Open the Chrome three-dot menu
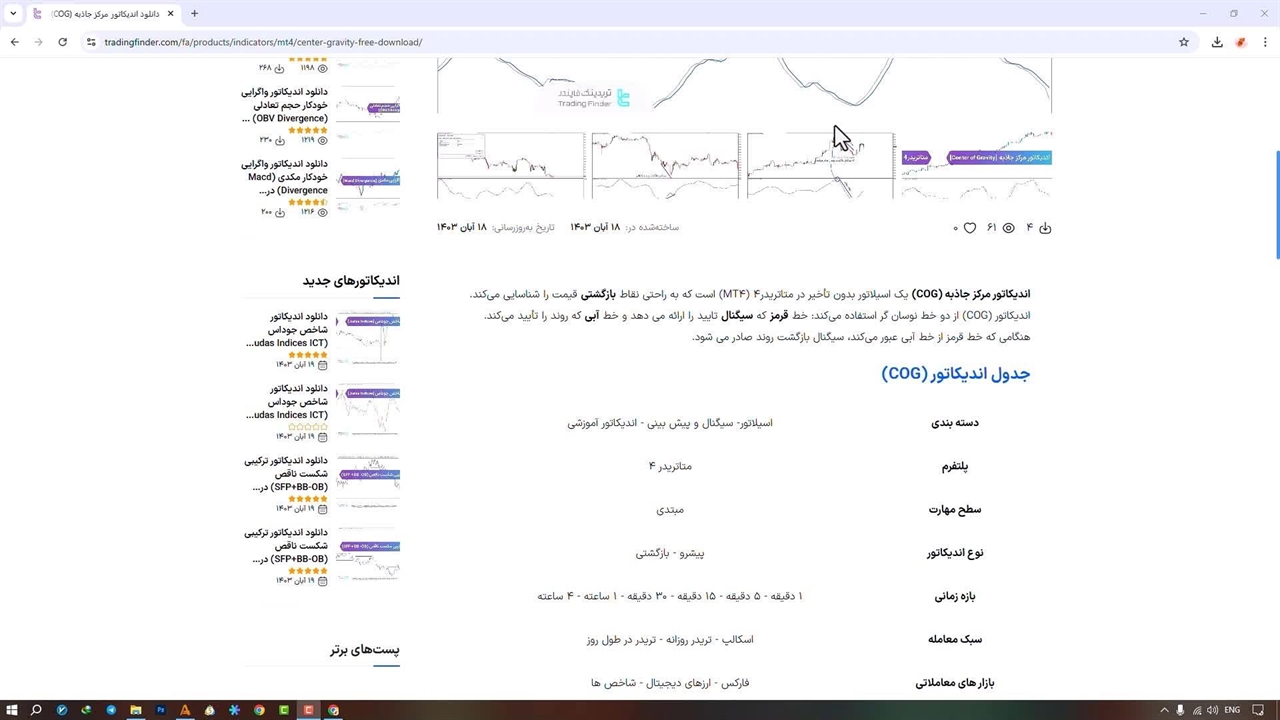The width and height of the screenshot is (1280, 720). click(x=1265, y=42)
